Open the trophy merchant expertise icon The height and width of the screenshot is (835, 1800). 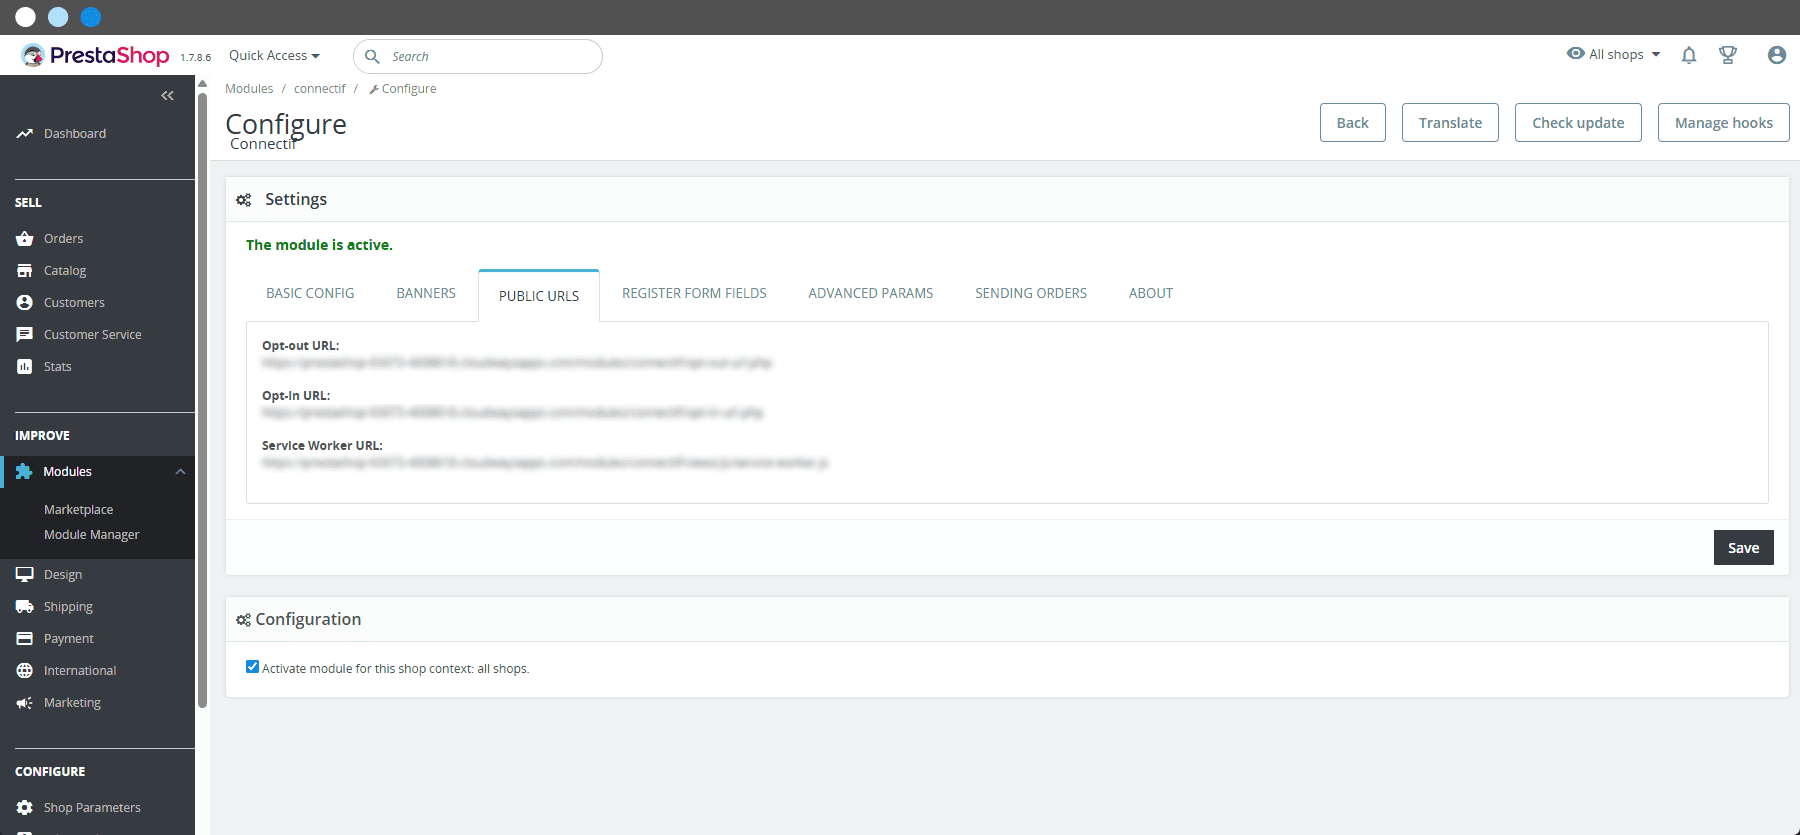(x=1728, y=55)
